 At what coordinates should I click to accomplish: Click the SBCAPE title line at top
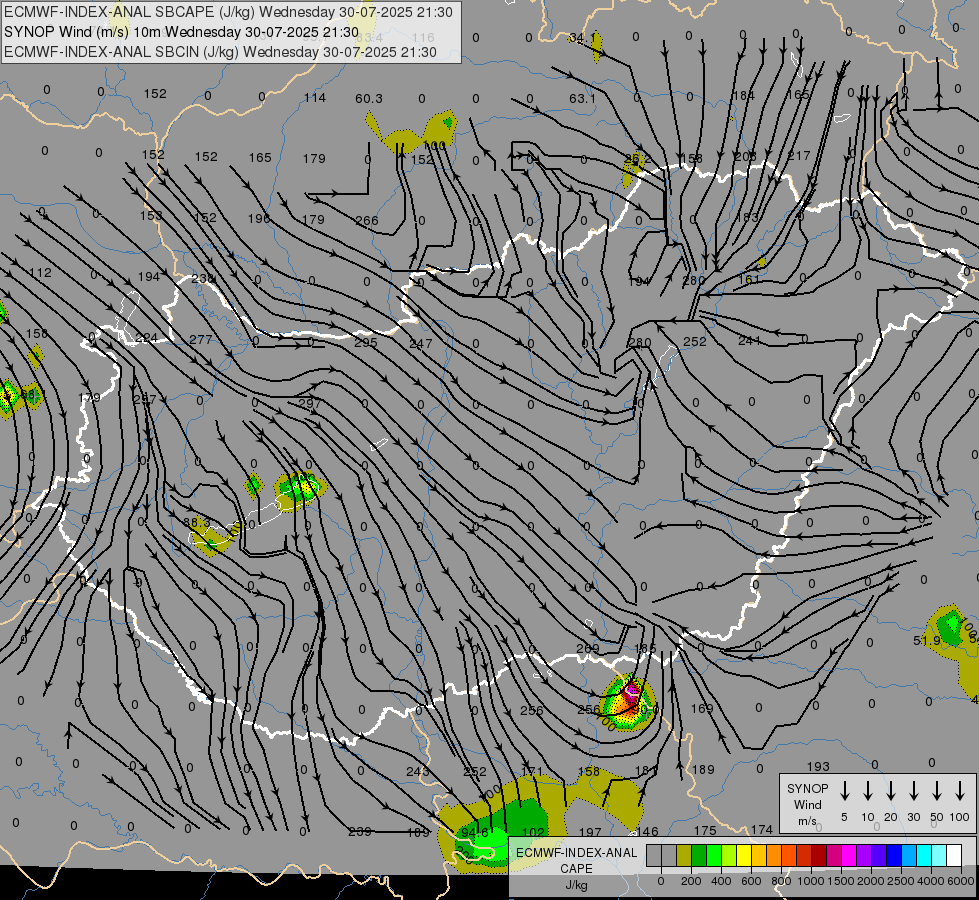(x=228, y=12)
